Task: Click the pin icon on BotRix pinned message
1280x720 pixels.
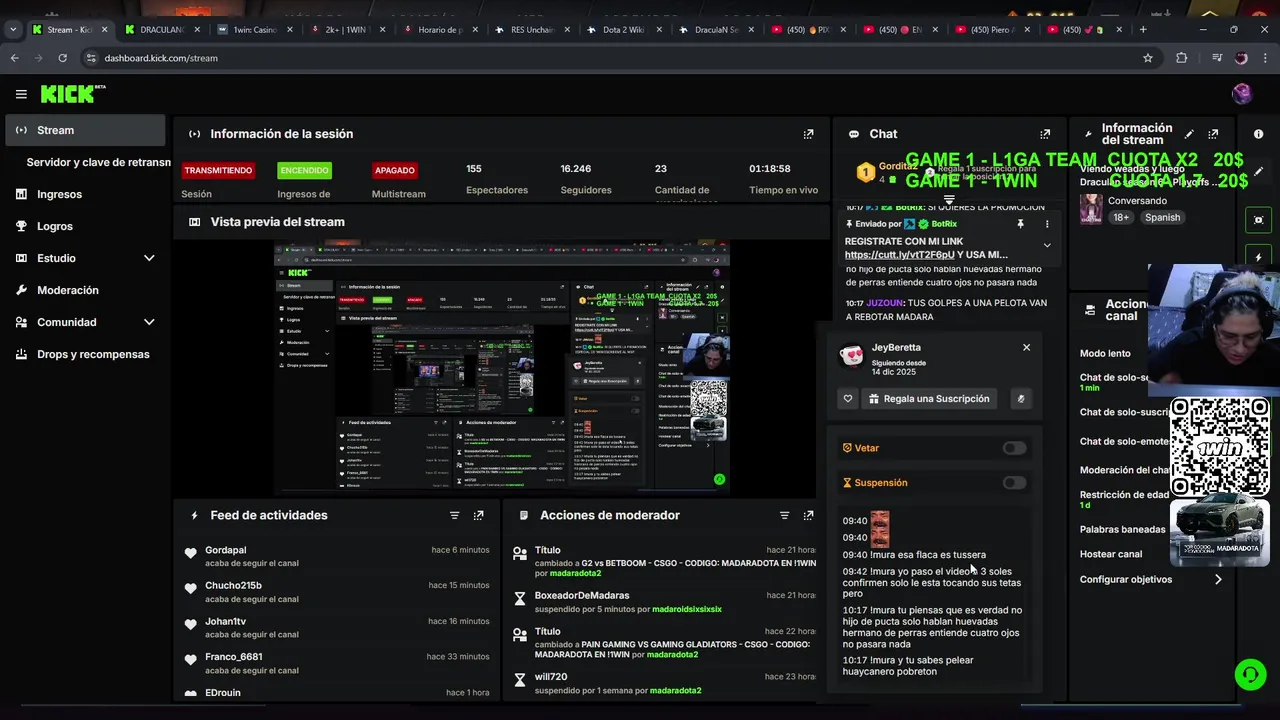Action: (1021, 224)
